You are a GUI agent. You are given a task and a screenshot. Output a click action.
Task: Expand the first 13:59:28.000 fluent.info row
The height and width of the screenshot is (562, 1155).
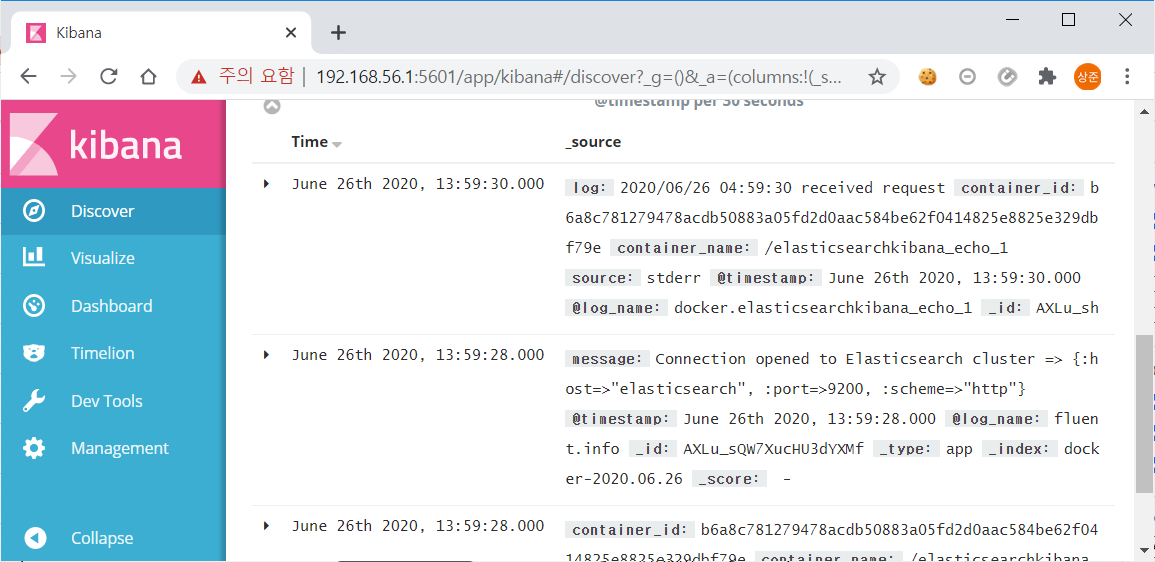point(267,355)
